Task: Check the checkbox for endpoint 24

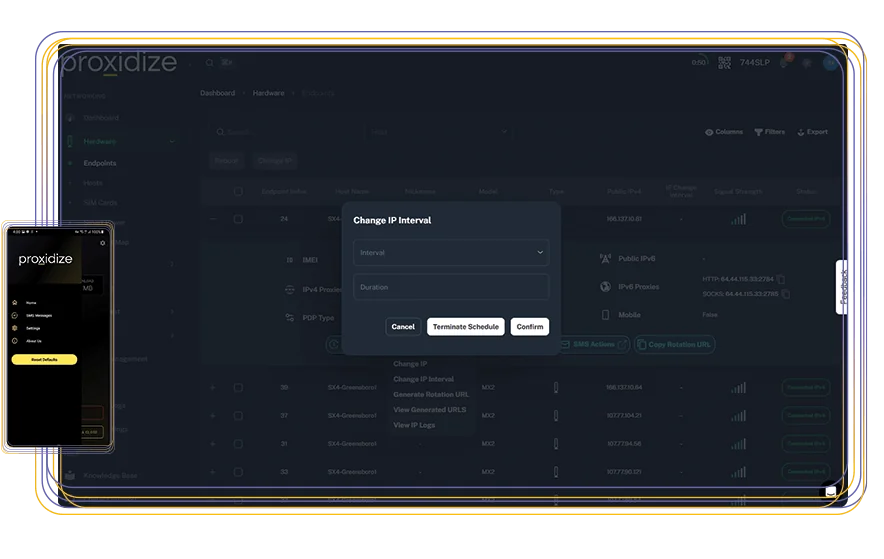Action: [x=238, y=219]
